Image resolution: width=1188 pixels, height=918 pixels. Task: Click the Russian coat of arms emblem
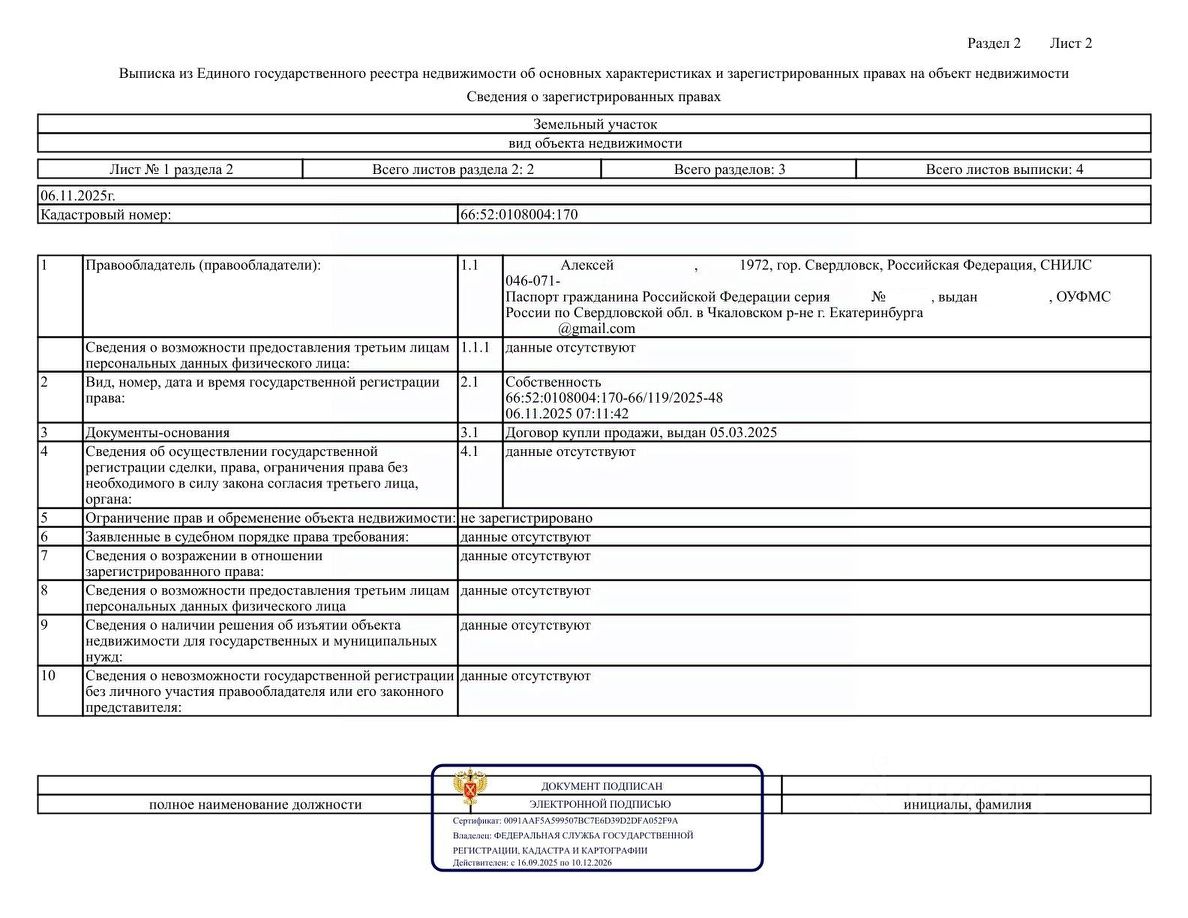471,787
